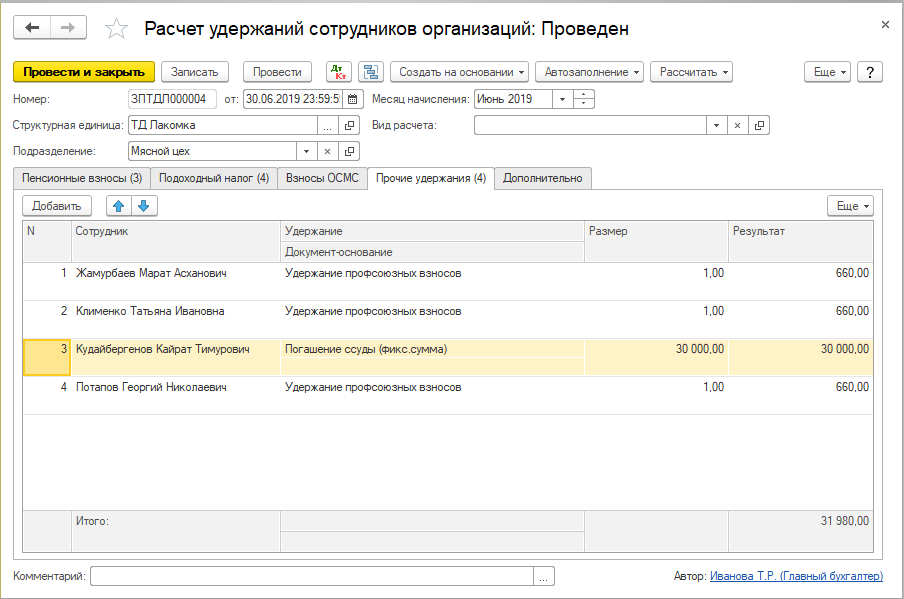
Task: Open Структурная единица record via open icon
Action: tap(350, 125)
